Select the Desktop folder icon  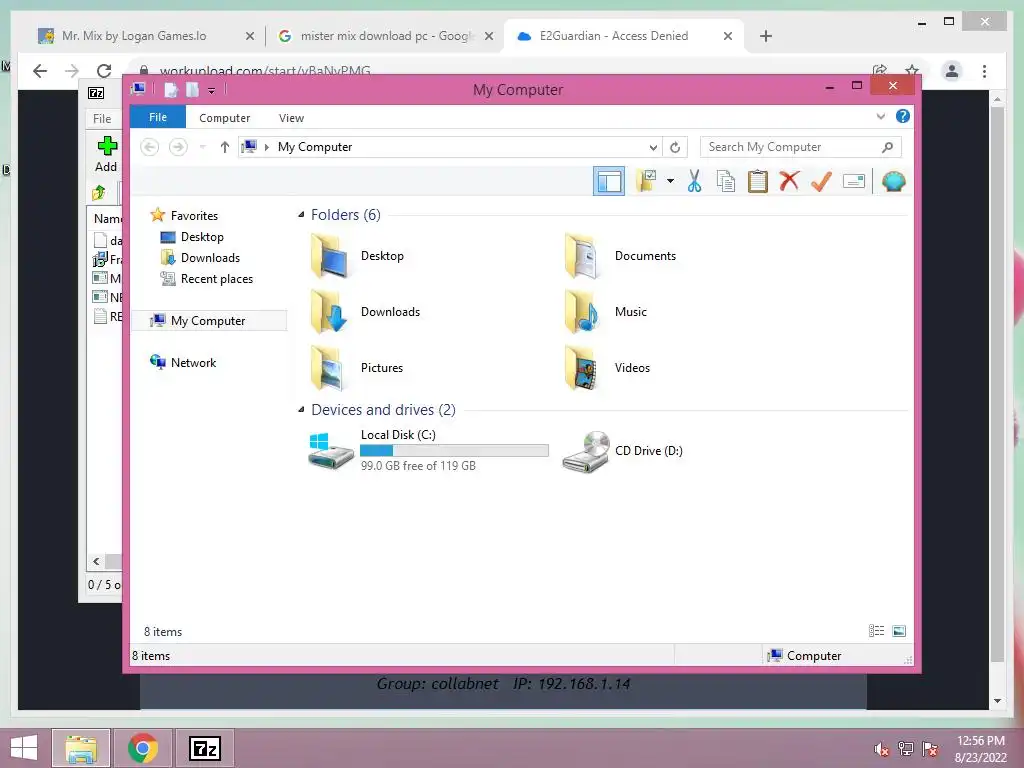pos(330,256)
